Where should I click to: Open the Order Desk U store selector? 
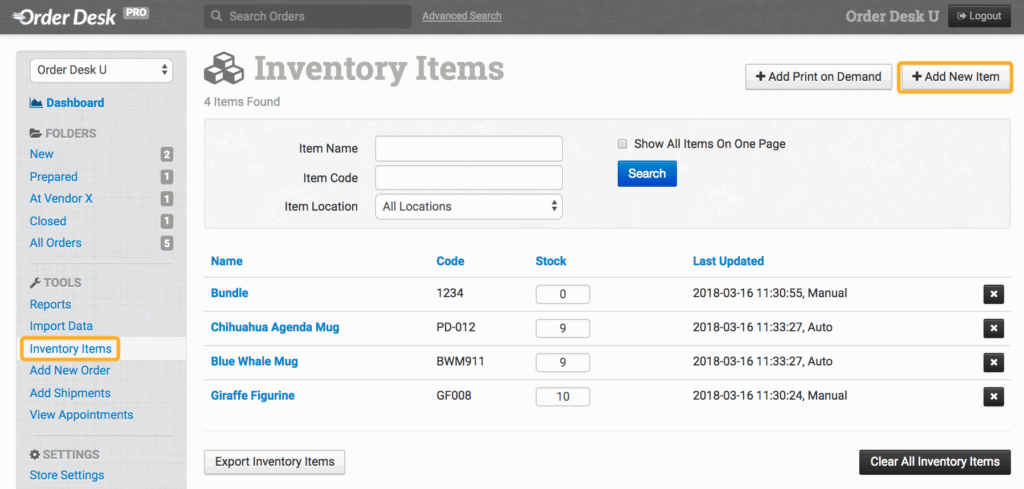coord(102,70)
